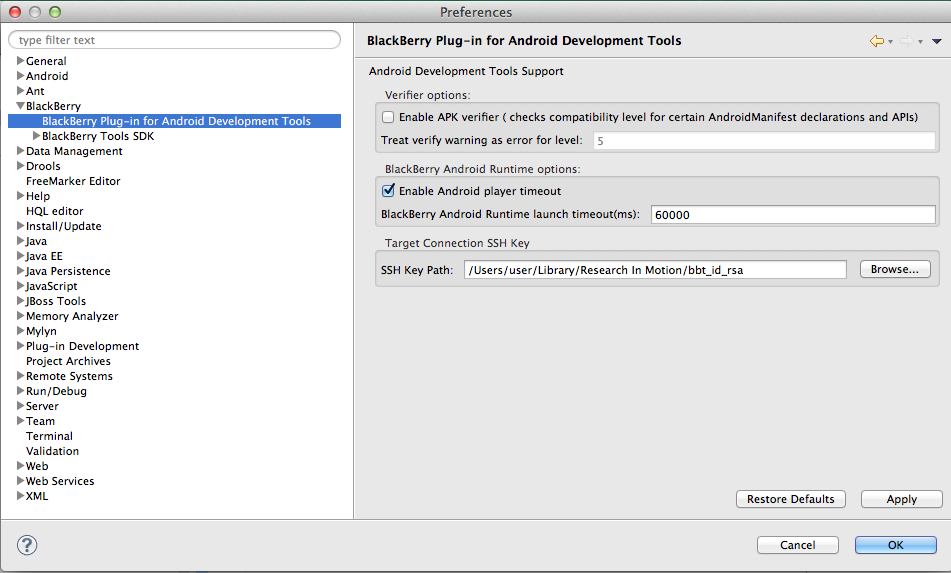Image resolution: width=951 pixels, height=573 pixels.
Task: Expand the Remote Systems node
Action: [x=21, y=376]
